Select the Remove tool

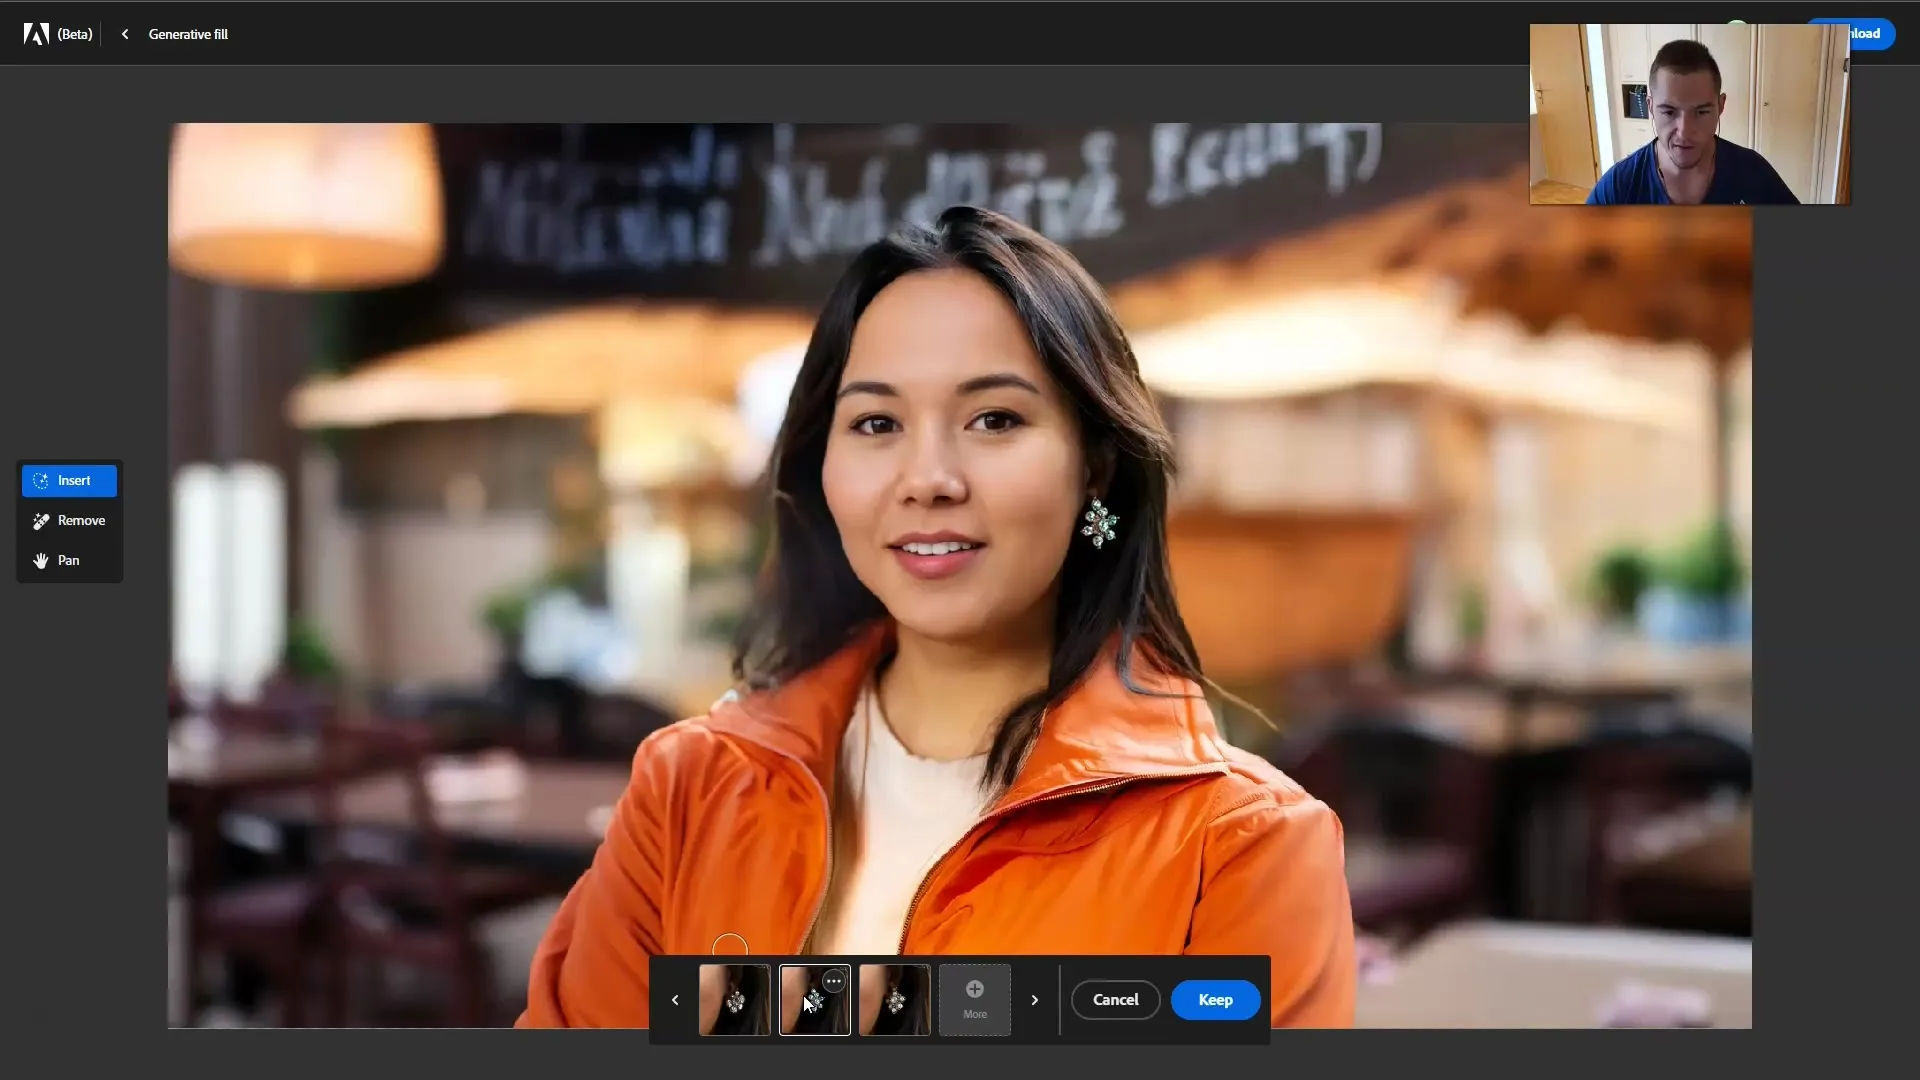coord(69,521)
